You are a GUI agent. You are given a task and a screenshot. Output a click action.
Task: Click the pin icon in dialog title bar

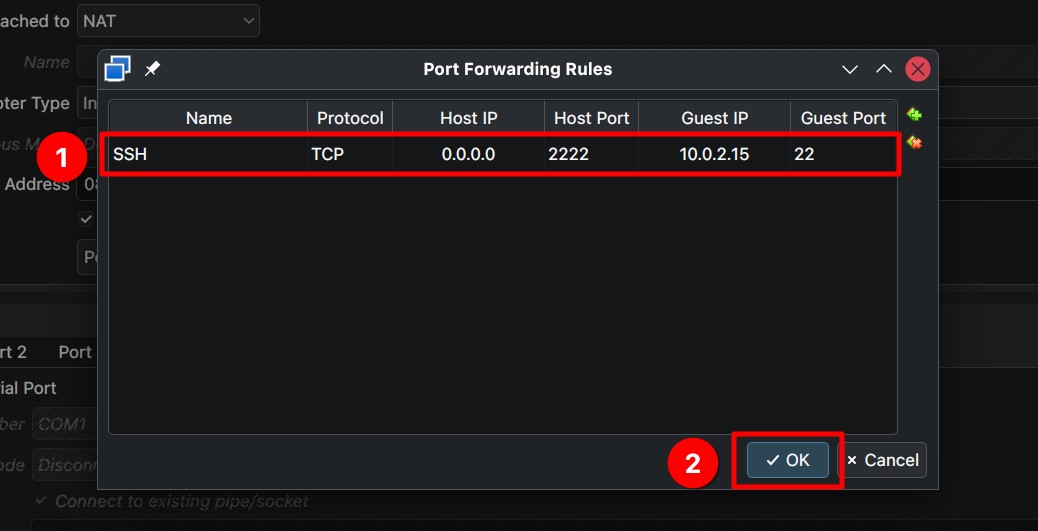click(x=152, y=69)
